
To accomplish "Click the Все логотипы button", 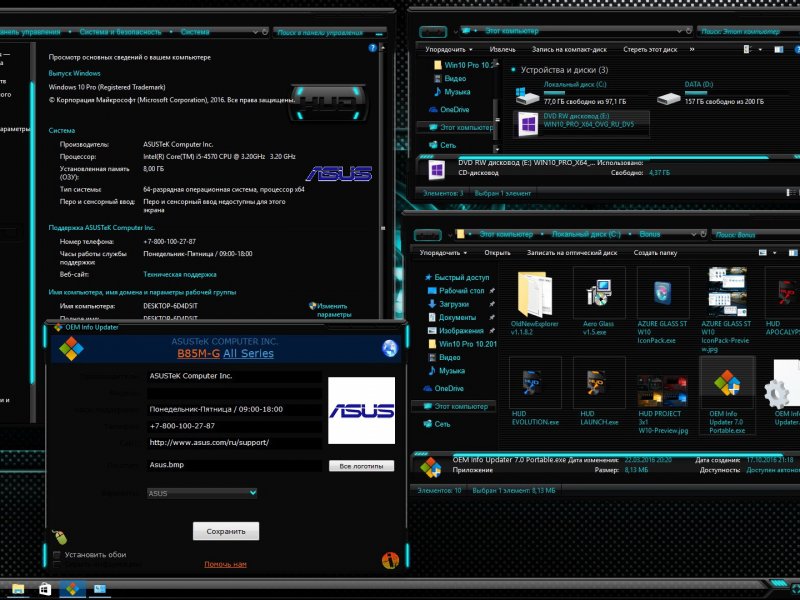I will click(361, 466).
